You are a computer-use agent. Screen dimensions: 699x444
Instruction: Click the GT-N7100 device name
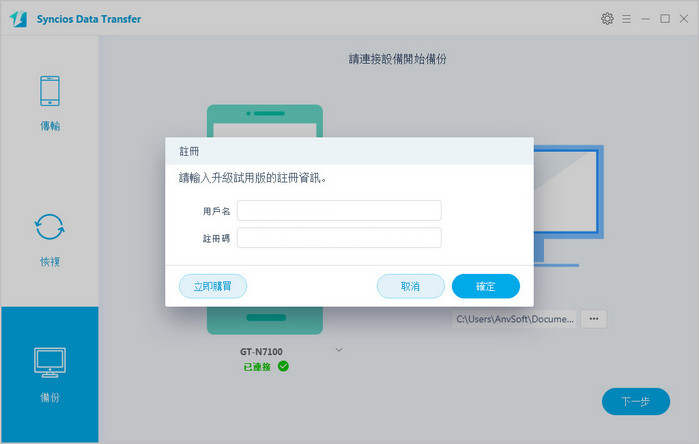click(x=261, y=352)
